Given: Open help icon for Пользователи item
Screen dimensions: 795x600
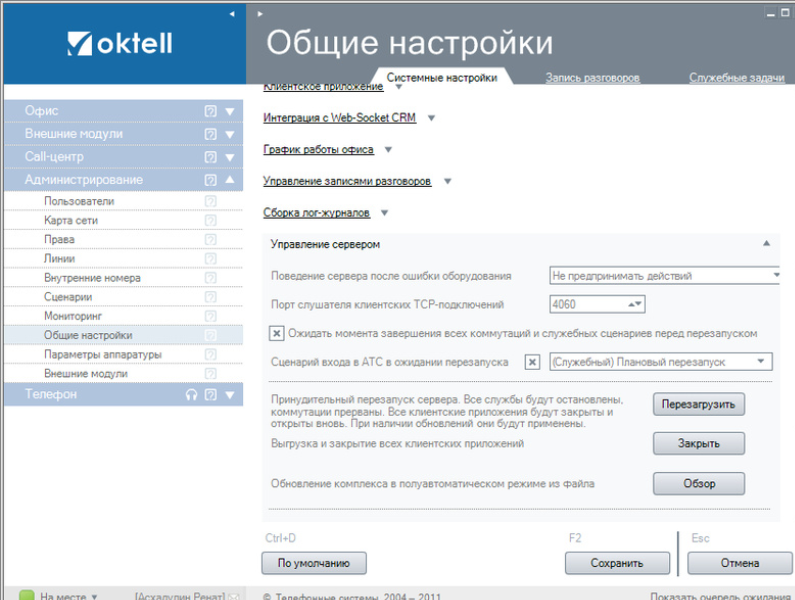Looking at the screenshot, I should [x=211, y=201].
